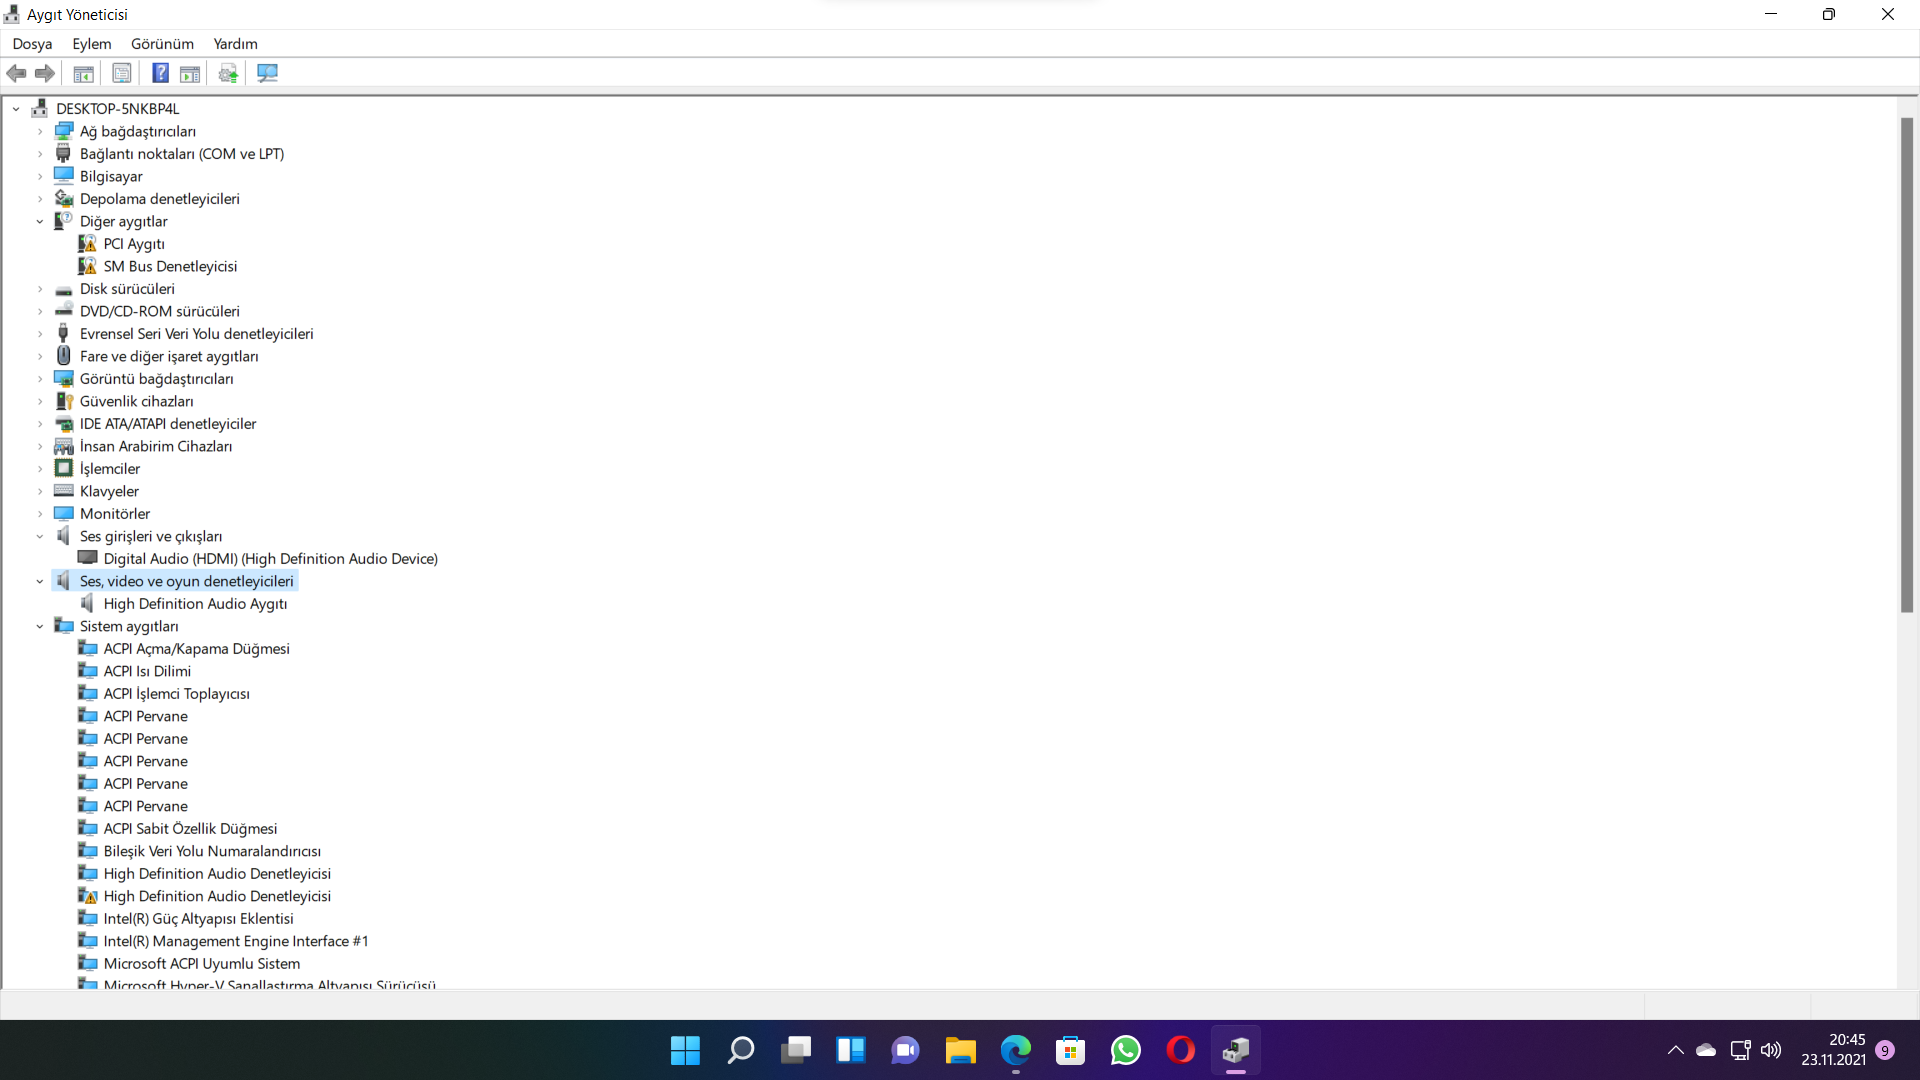Open WhatsApp from the taskbar

(1125, 1051)
